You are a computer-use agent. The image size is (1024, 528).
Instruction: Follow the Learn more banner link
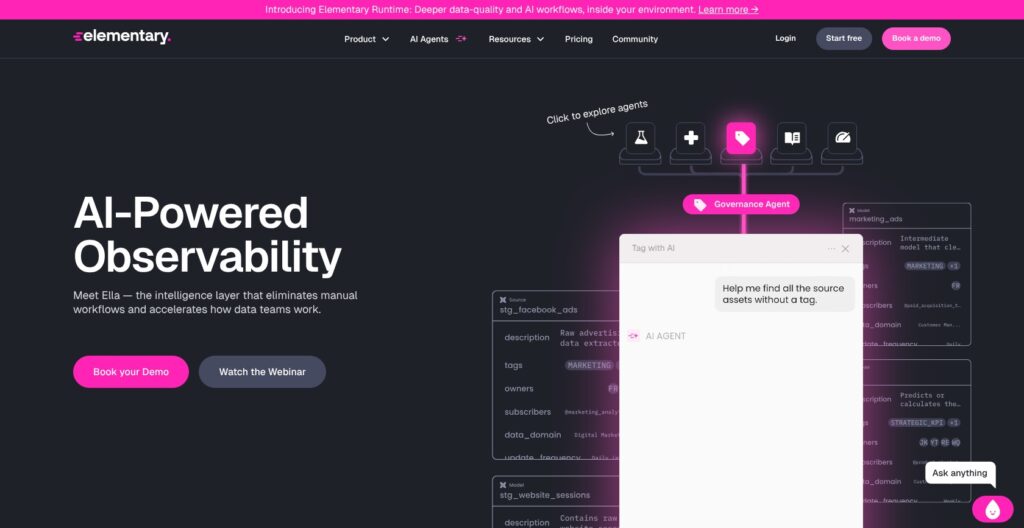point(728,10)
